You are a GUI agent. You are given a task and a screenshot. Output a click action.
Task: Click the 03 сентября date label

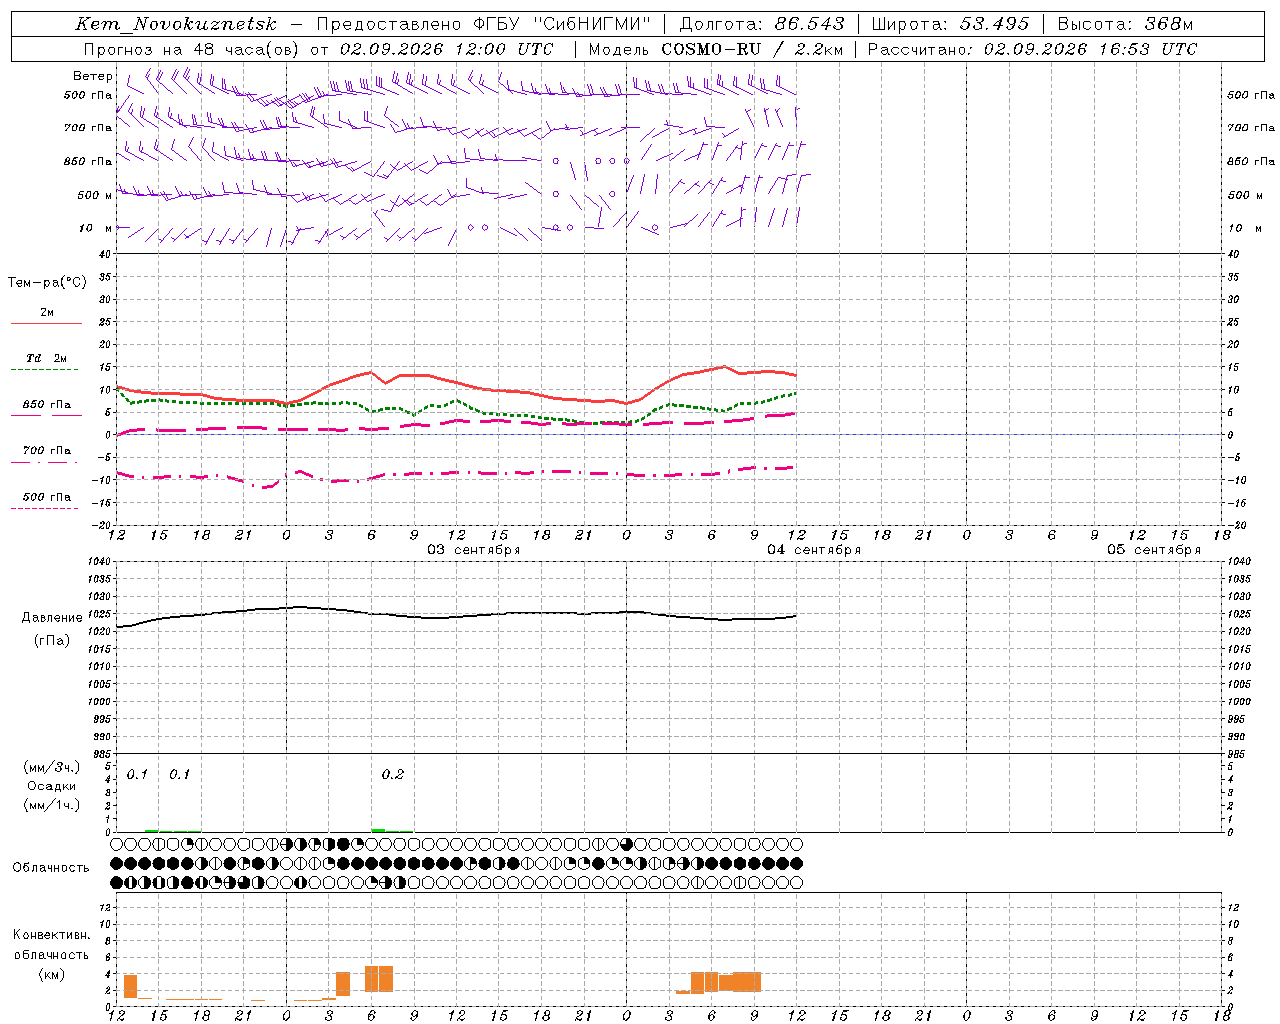point(474,550)
